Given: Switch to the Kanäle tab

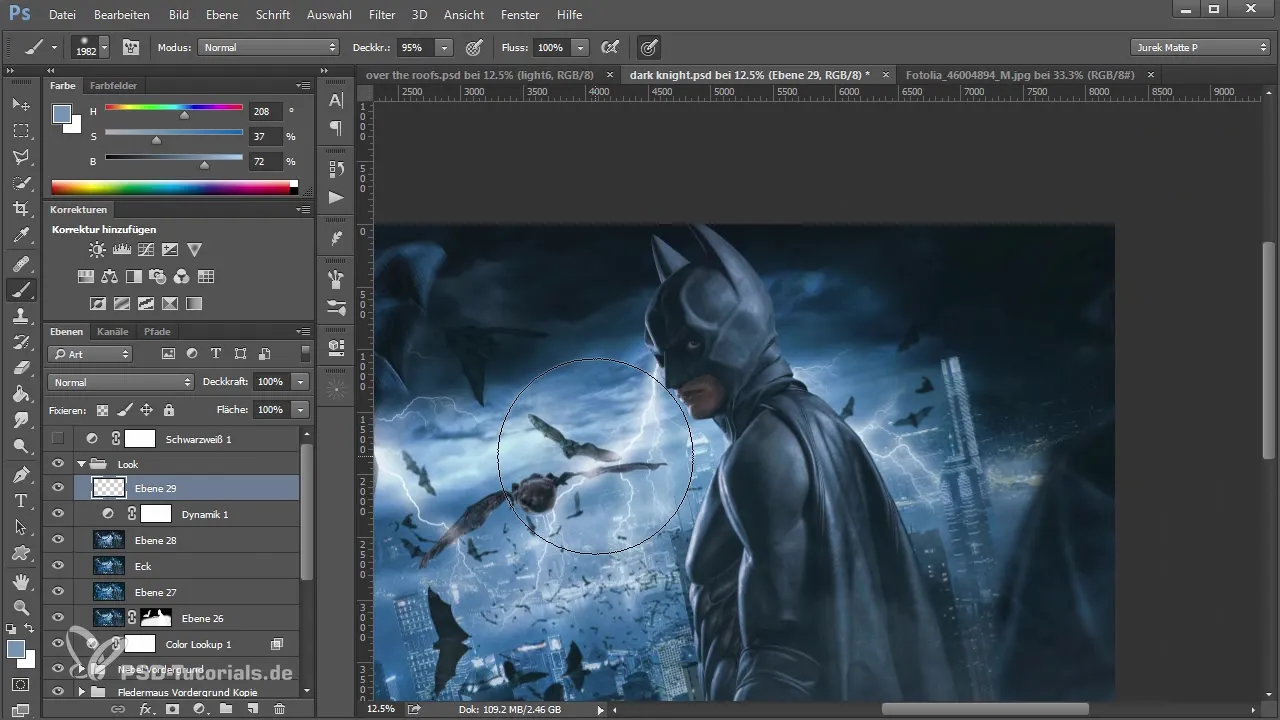Looking at the screenshot, I should coord(114,331).
